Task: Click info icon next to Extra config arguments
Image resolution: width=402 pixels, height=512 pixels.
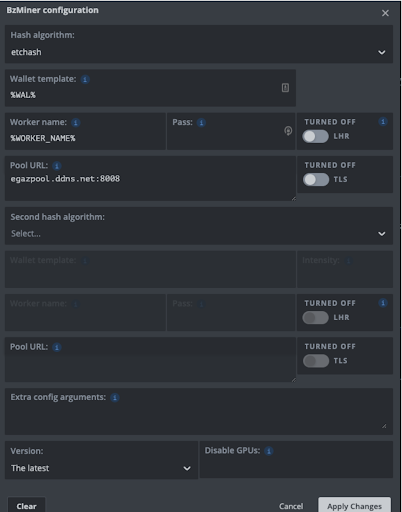Action: point(115,398)
